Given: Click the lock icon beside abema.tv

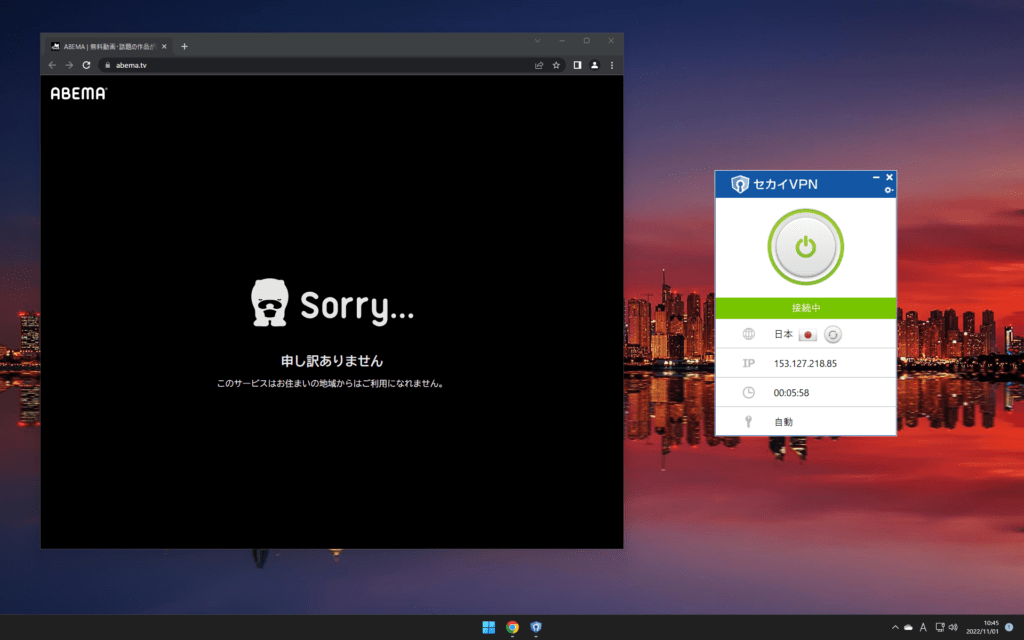Looking at the screenshot, I should tap(108, 65).
